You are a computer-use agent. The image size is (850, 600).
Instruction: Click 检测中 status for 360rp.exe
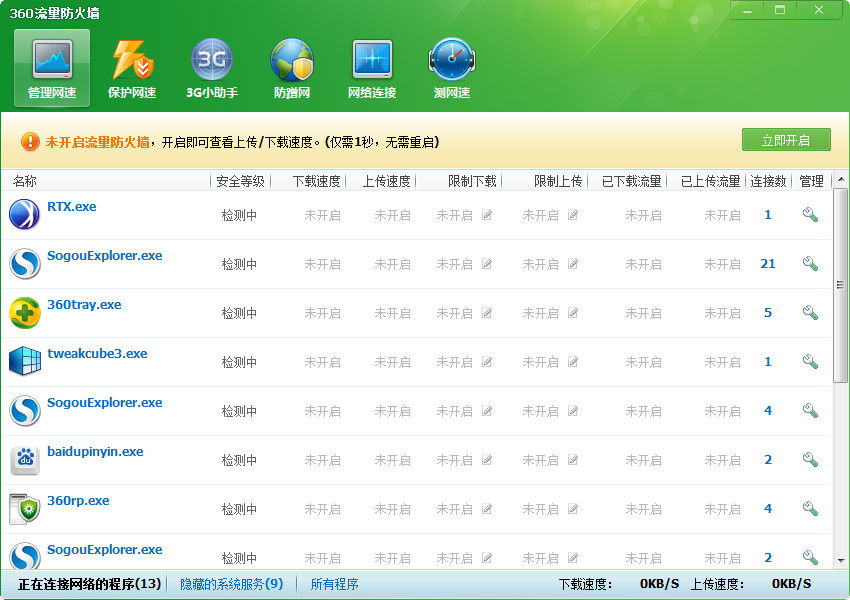pos(239,509)
